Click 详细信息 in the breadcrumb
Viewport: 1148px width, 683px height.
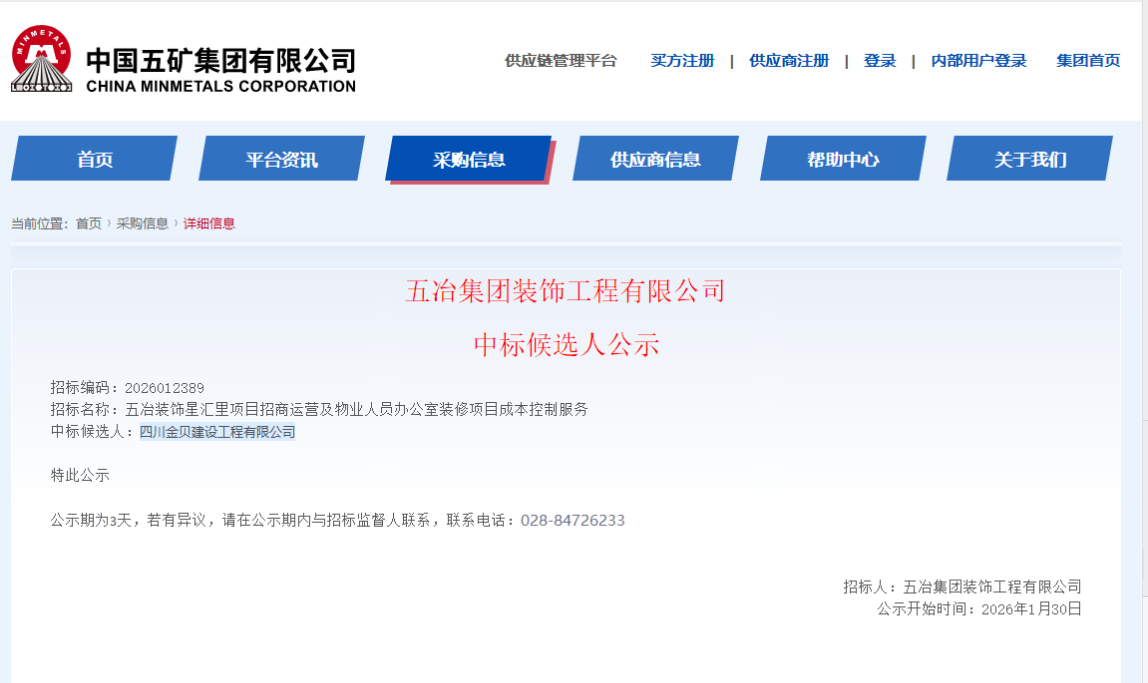(x=209, y=223)
